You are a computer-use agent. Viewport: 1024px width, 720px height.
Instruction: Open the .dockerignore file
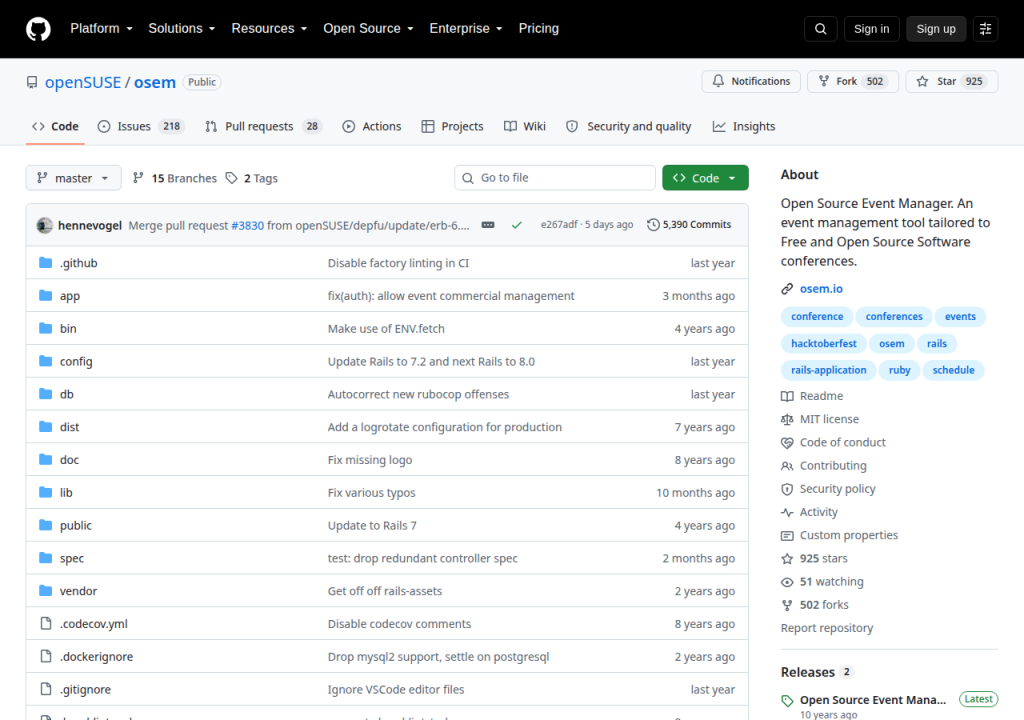tap(96, 657)
